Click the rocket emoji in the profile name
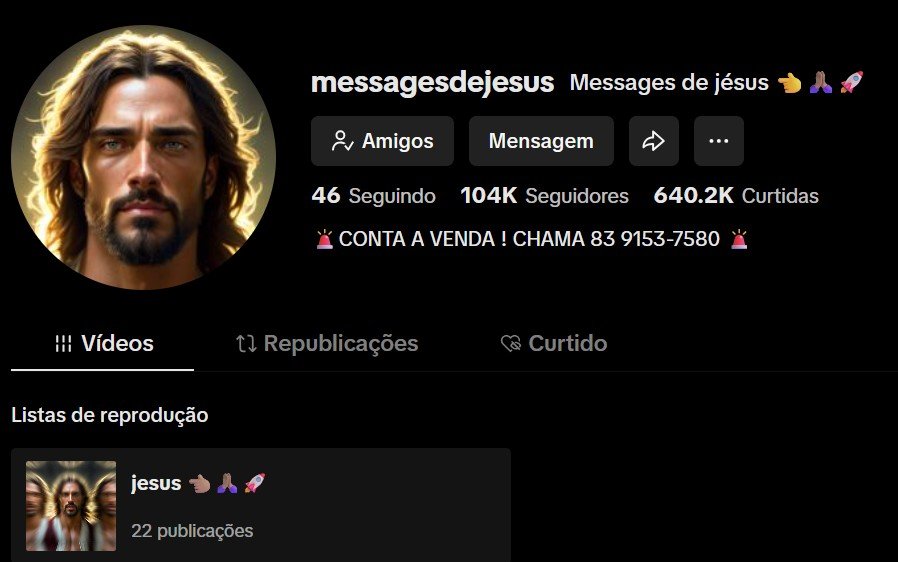 point(852,82)
